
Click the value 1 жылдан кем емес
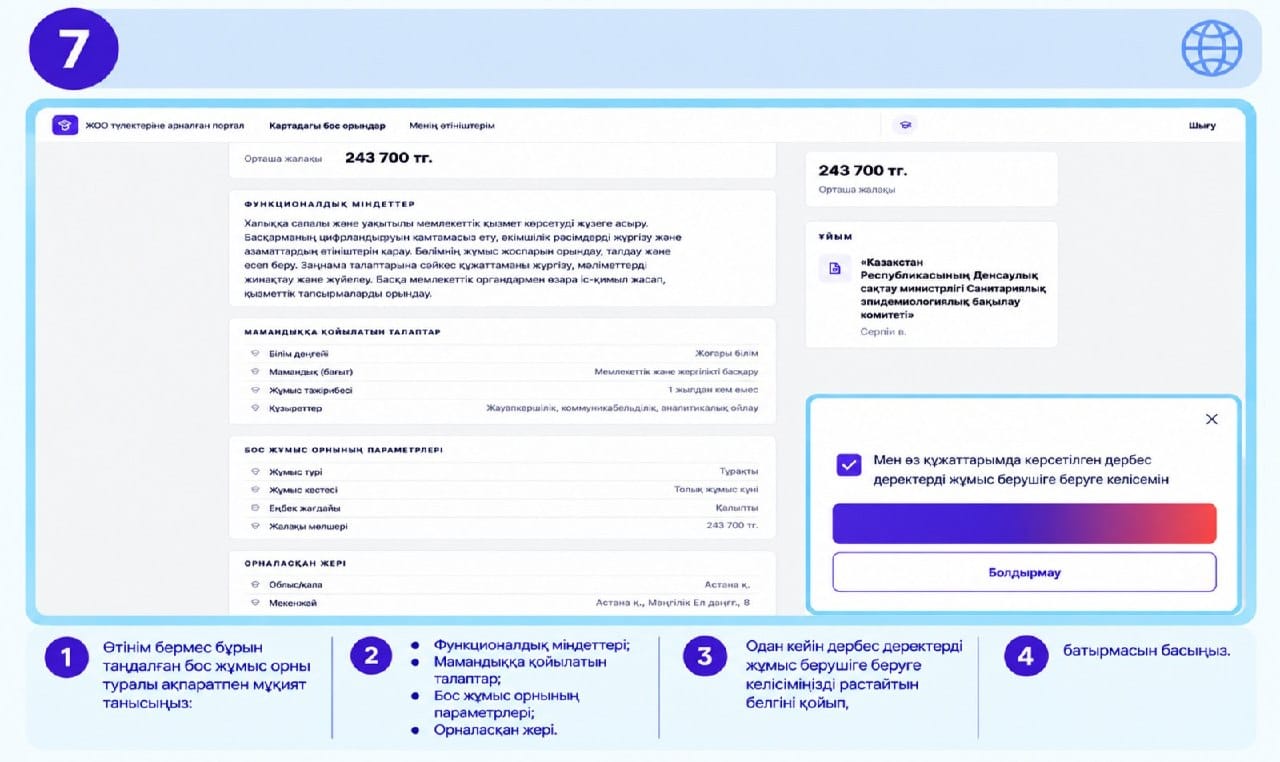tap(713, 390)
